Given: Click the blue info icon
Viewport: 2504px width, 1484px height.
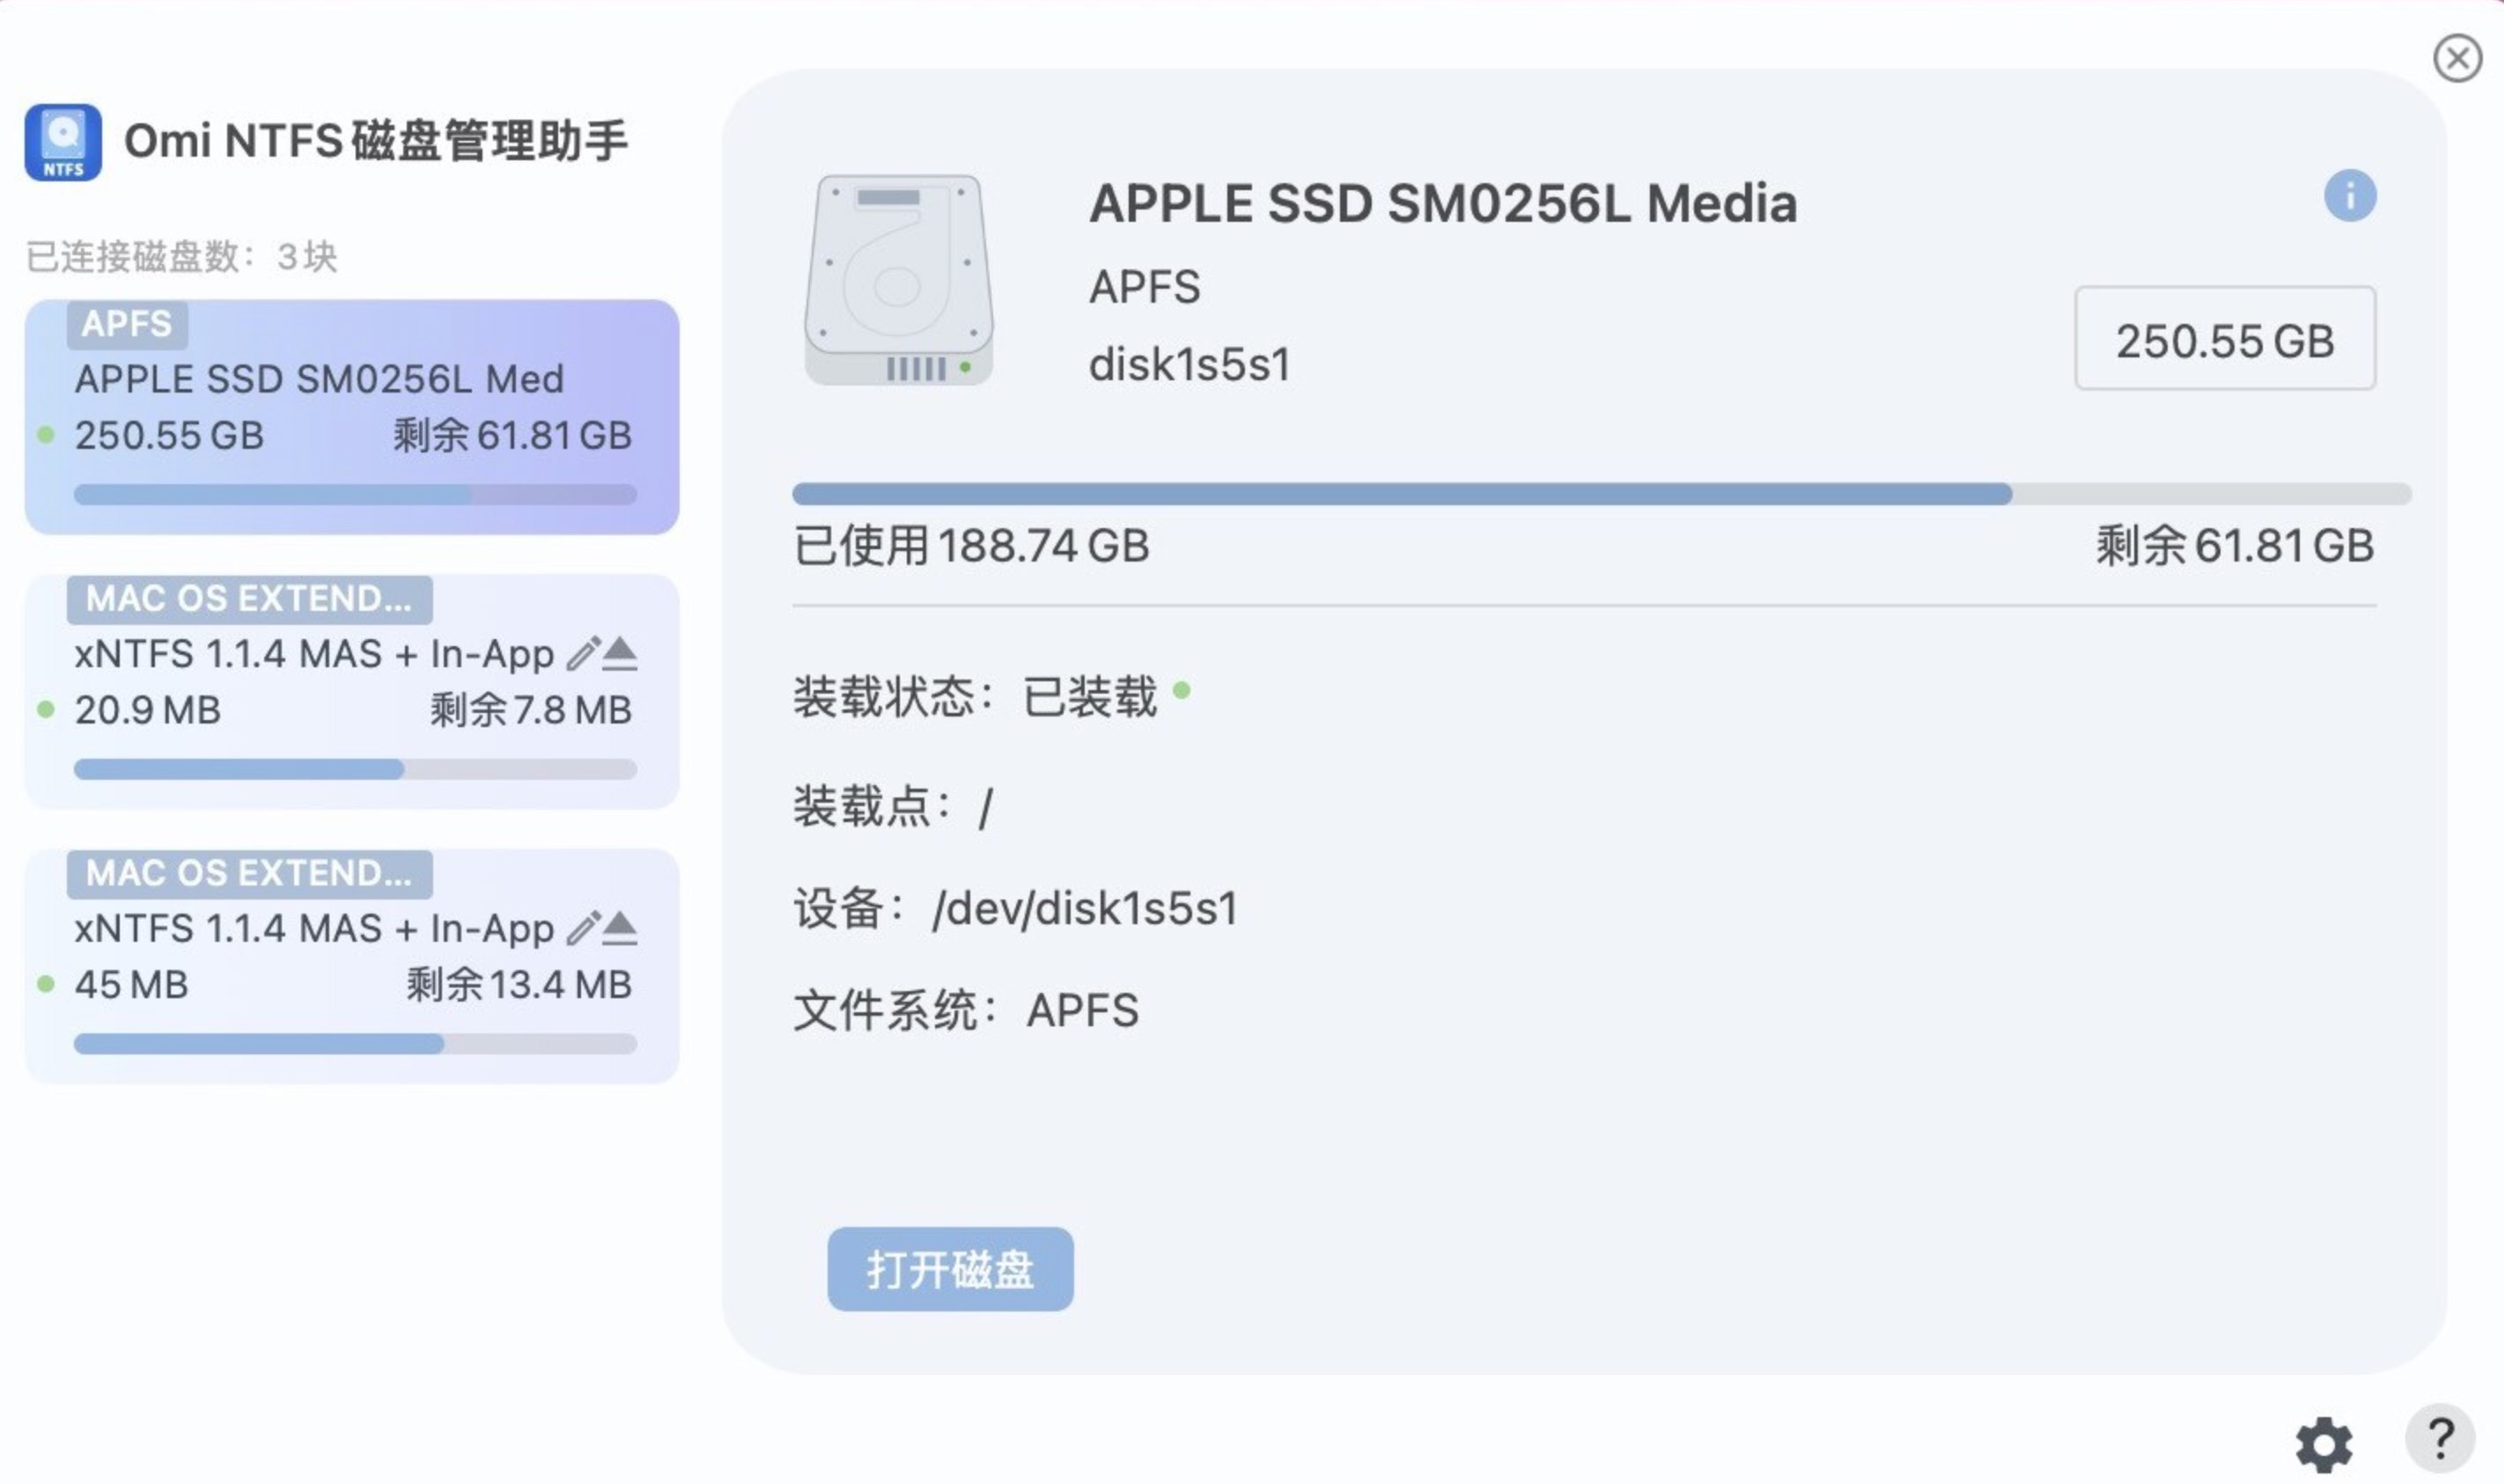Looking at the screenshot, I should coord(2349,195).
